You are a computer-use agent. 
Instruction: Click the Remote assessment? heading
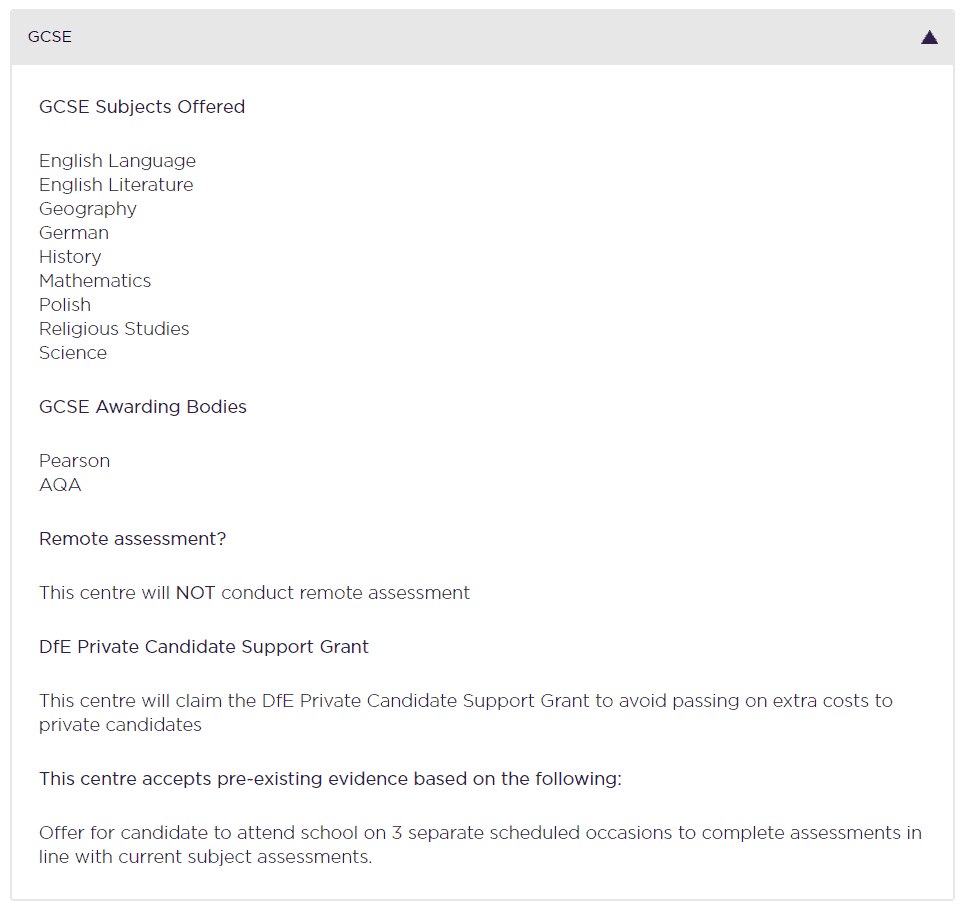point(133,539)
